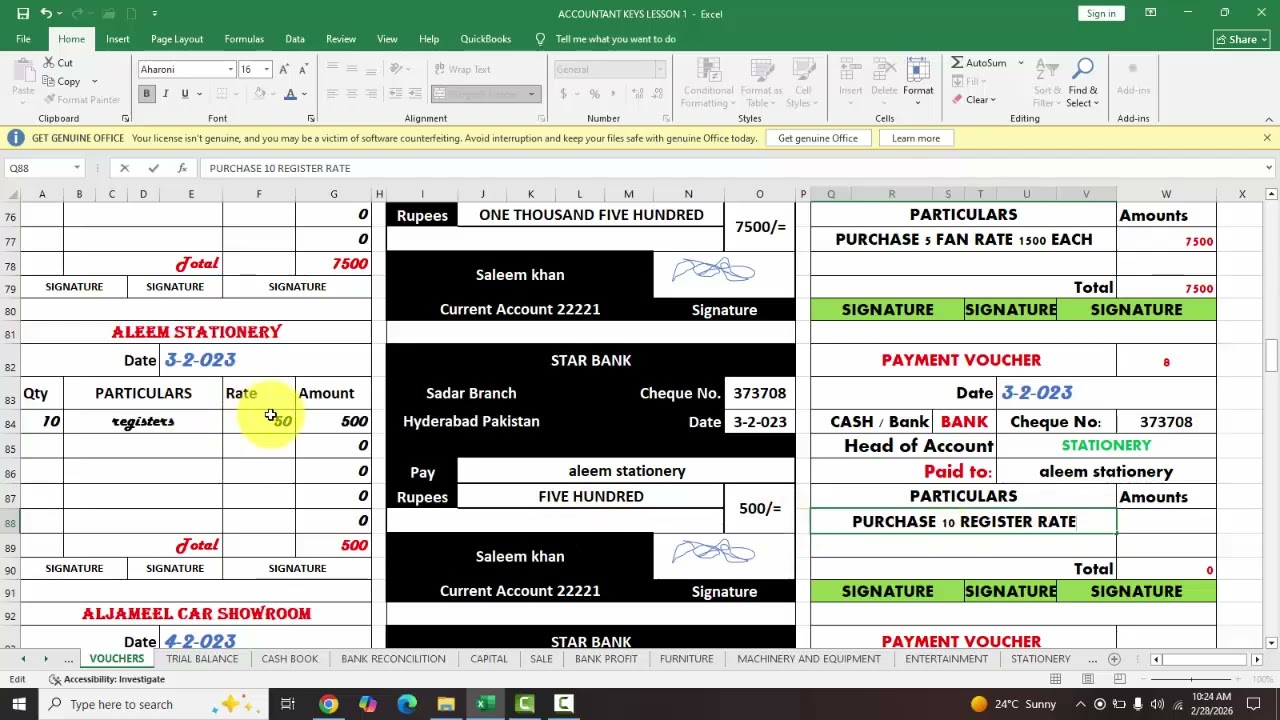This screenshot has width=1280, height=720.
Task: Switch to the BANK RECONCILITION sheet
Action: coord(393,659)
